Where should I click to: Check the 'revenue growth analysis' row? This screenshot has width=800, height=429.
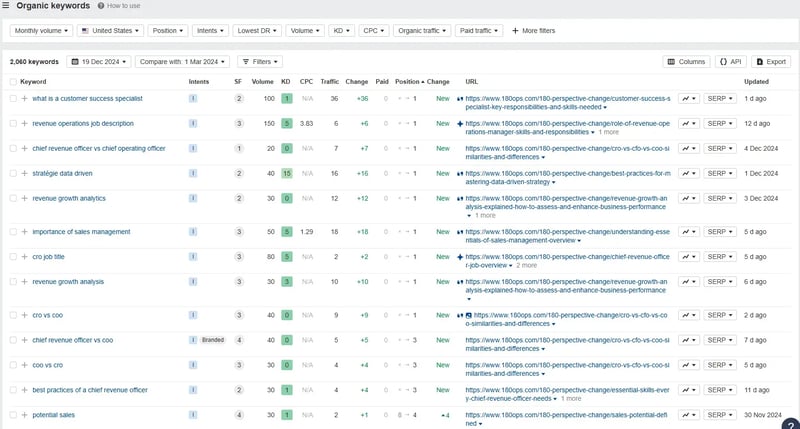click(13, 282)
